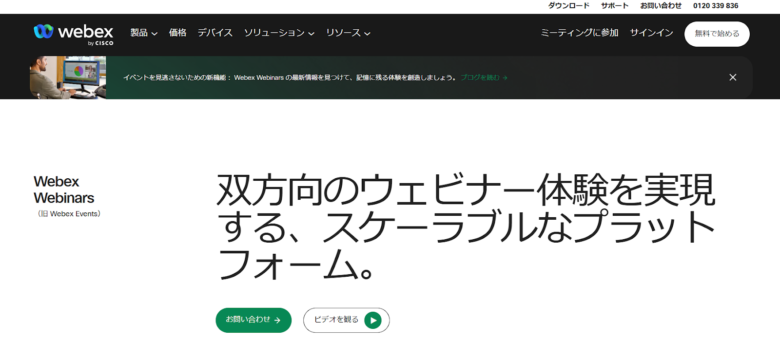Click the サインイン link
Viewport: 780px width, 360px height.
click(652, 33)
